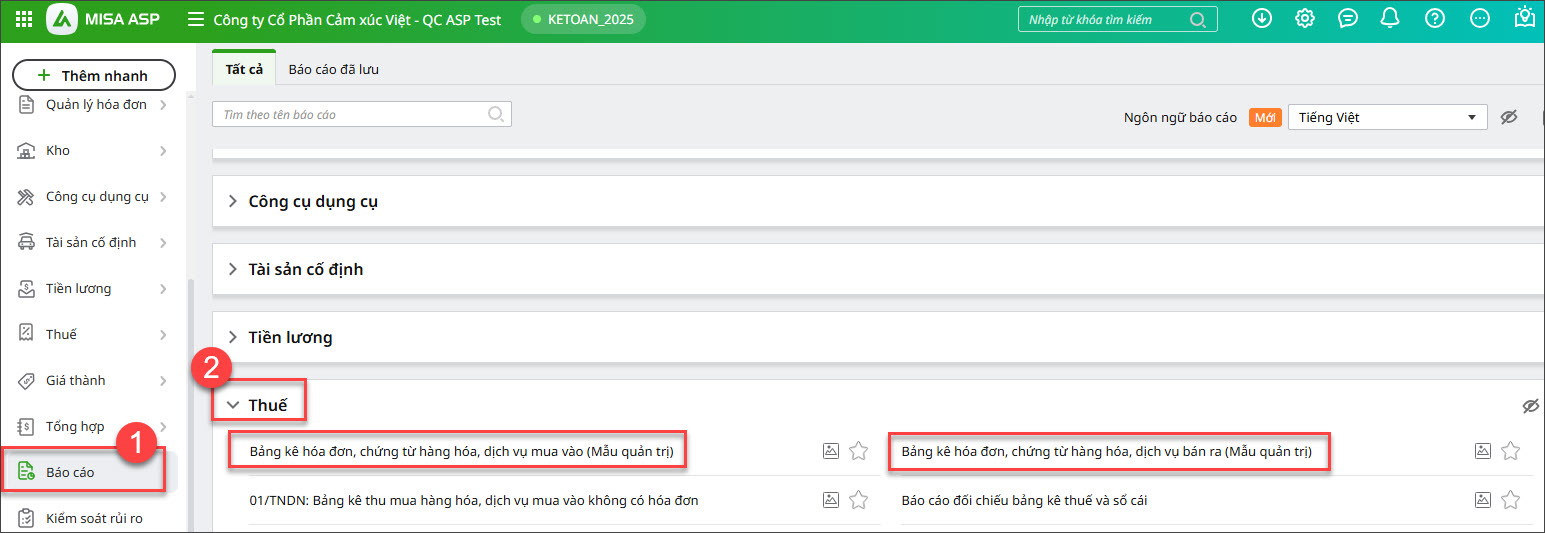Open notifications bell icon
The image size is (1545, 533).
1389,19
